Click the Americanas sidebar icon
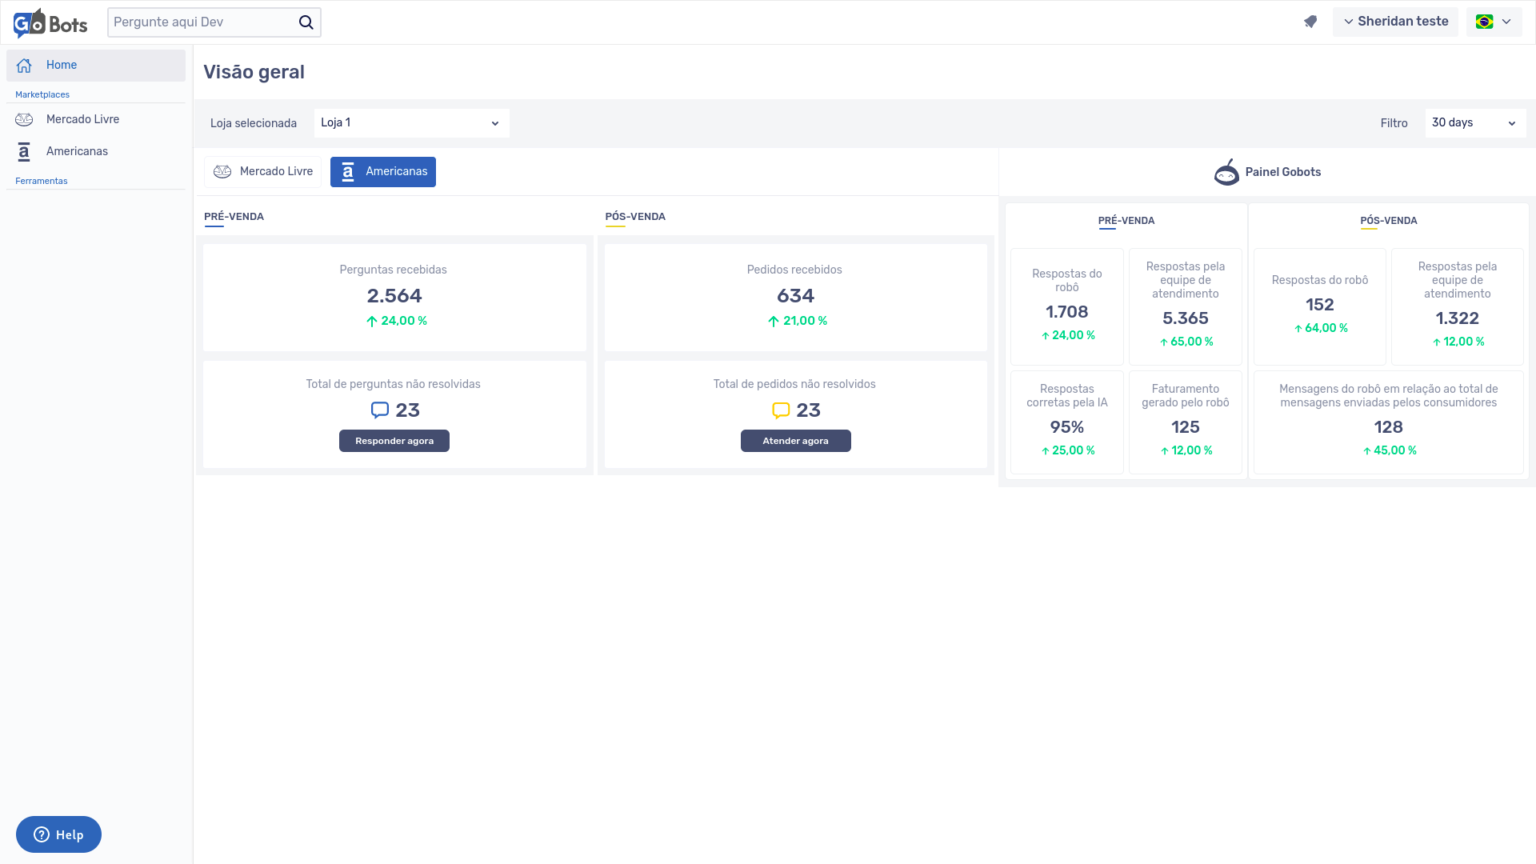 [24, 151]
